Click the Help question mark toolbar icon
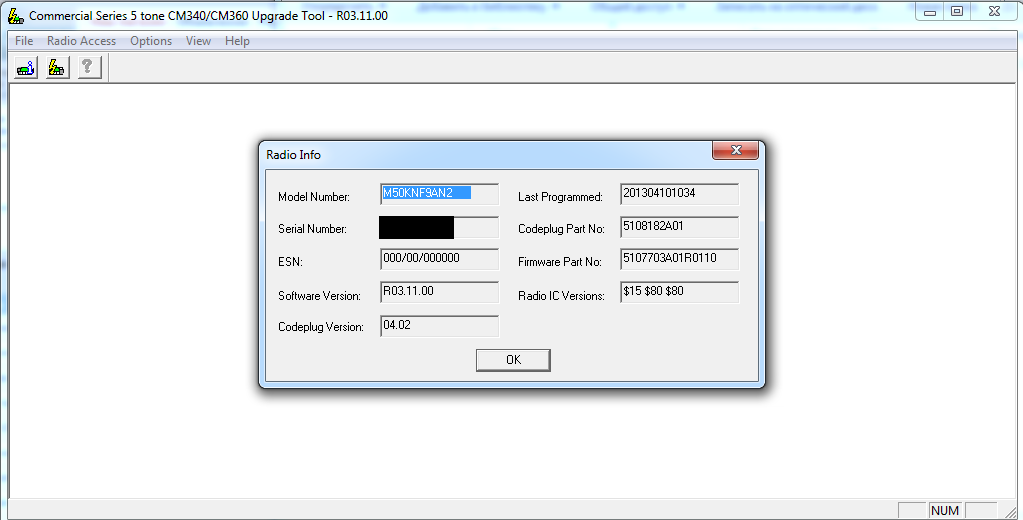Screen dimensions: 1023x520 pos(89,67)
